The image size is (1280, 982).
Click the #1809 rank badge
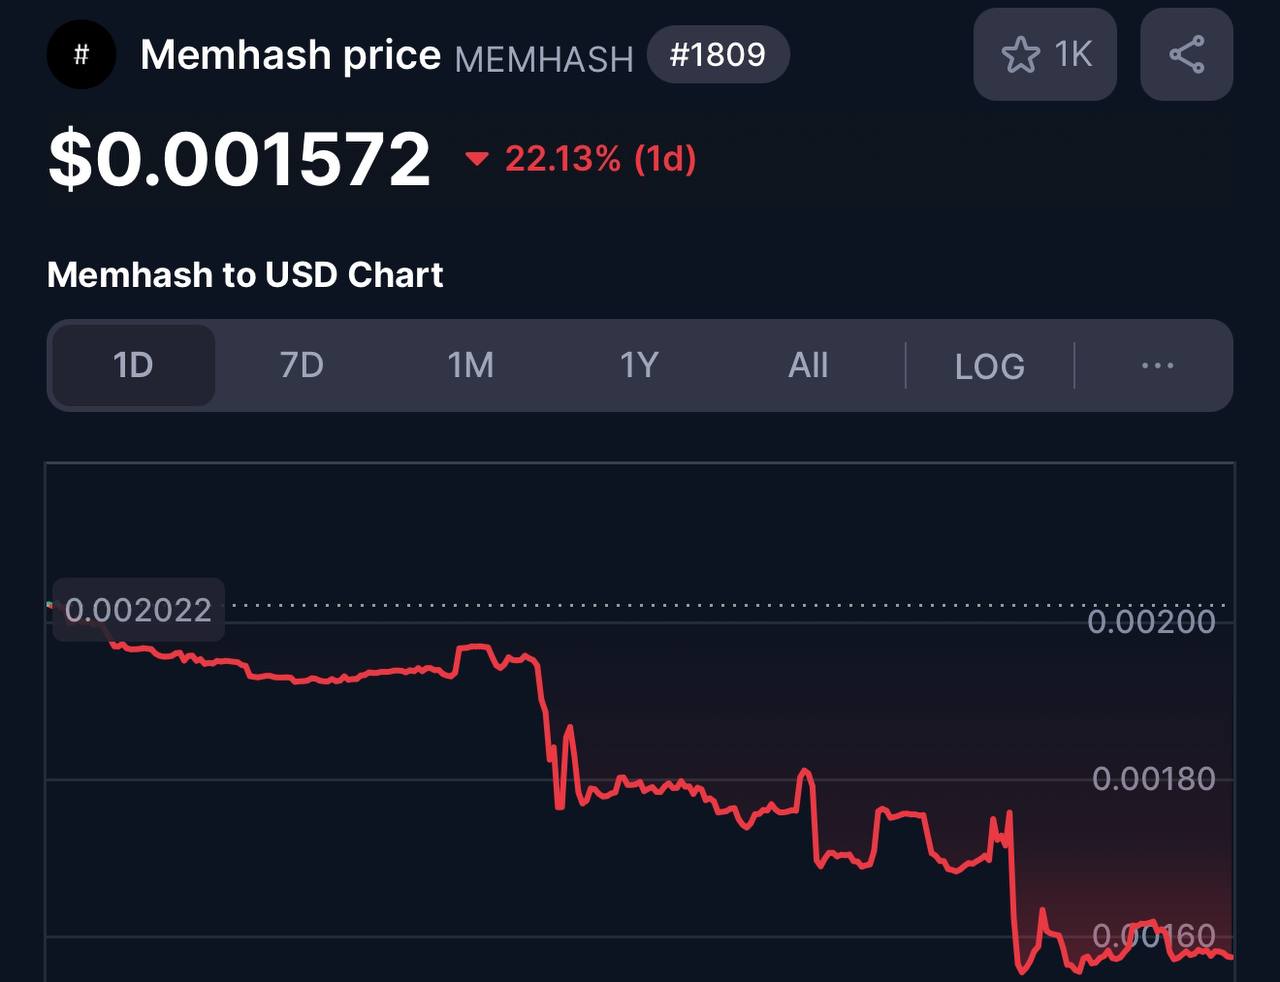[718, 54]
